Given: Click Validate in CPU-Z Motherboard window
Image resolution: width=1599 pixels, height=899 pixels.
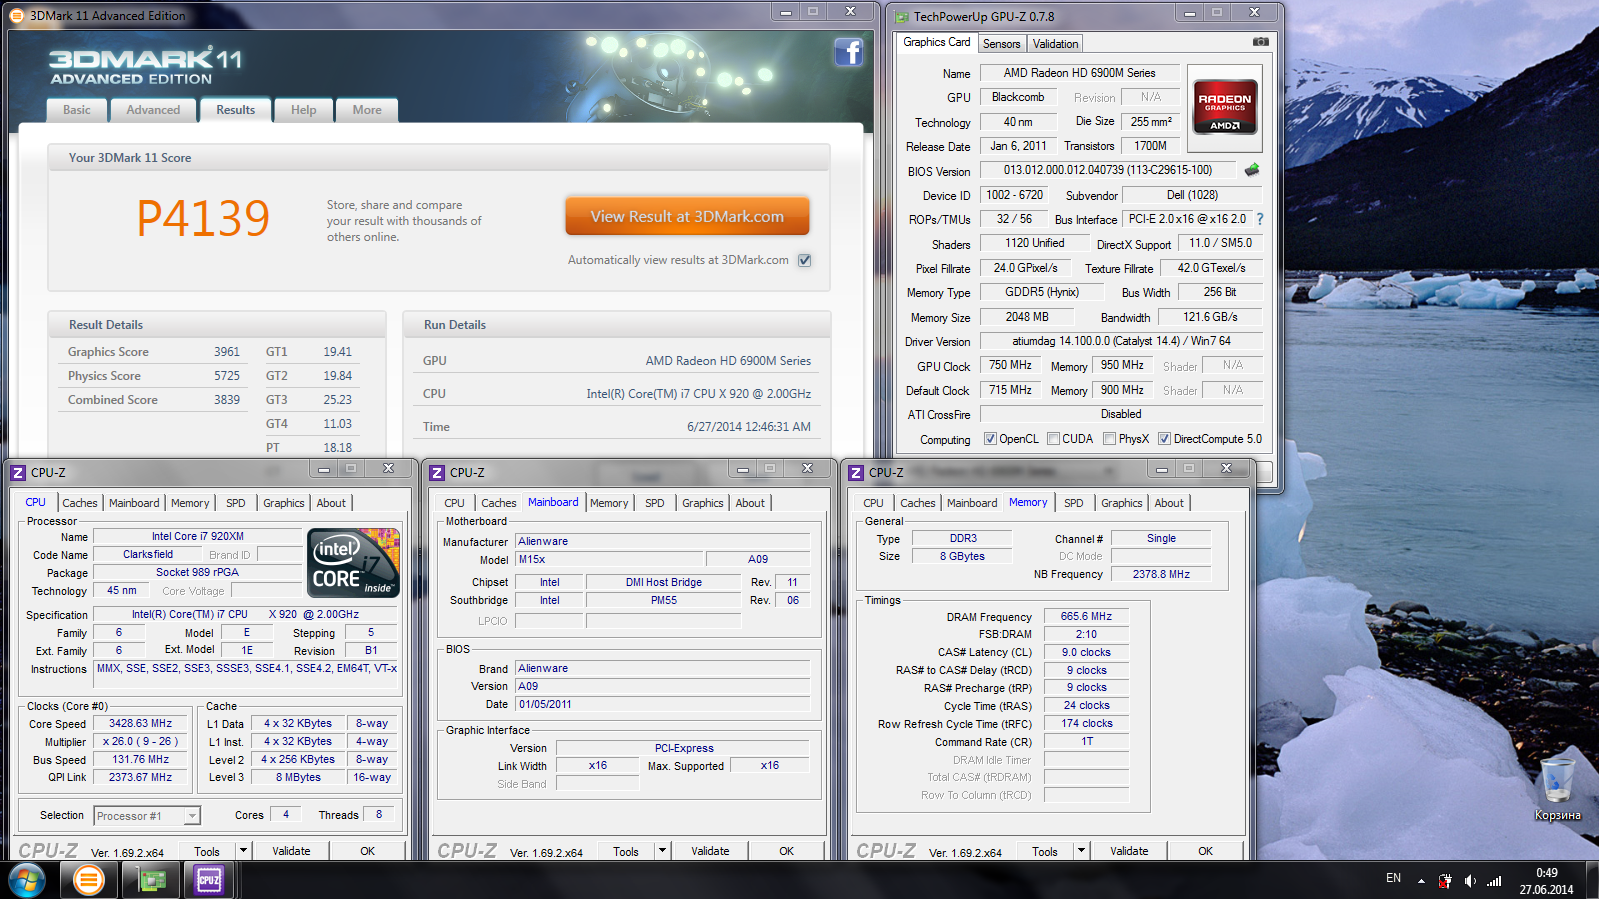Looking at the screenshot, I should (710, 851).
